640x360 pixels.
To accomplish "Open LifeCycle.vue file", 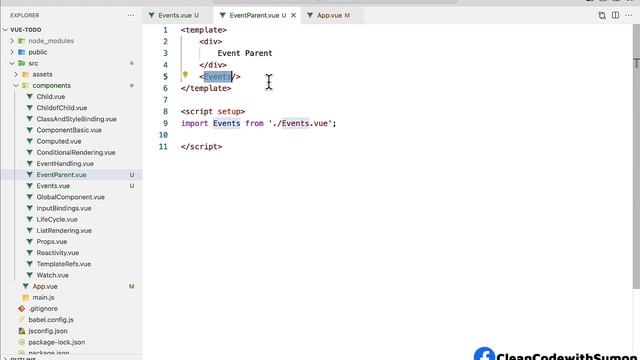I will point(57,219).
